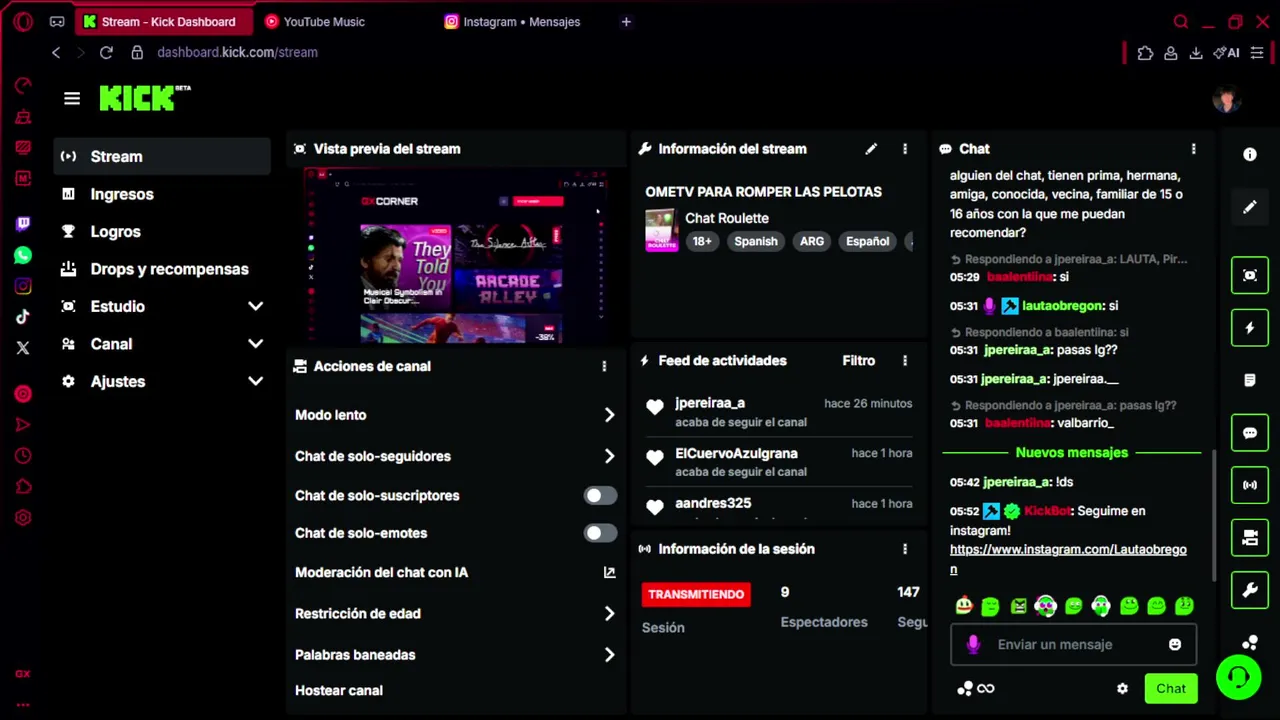
Task: Open Instagram in Opera sidebar
Action: [23, 286]
